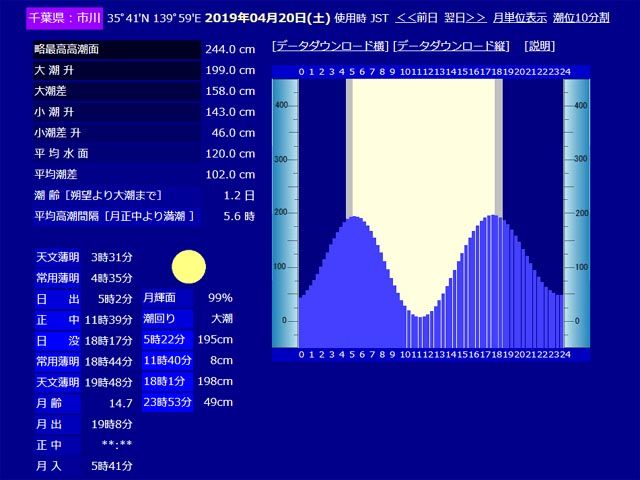Image resolution: width=640 pixels, height=480 pixels.
Task: Open the 説明 explanation link
Action: tap(540, 46)
